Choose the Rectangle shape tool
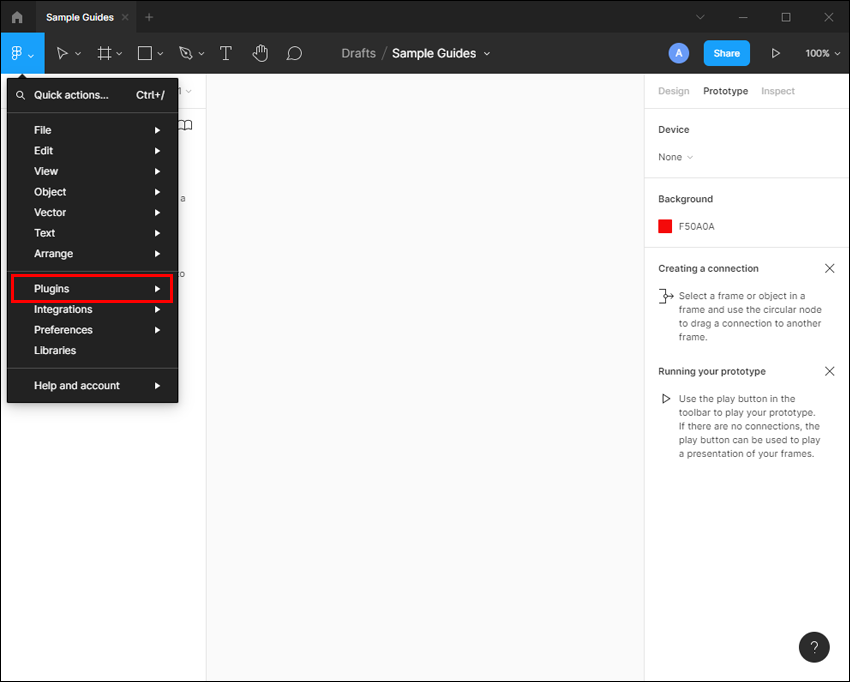850x682 pixels. pyautogui.click(x=145, y=53)
